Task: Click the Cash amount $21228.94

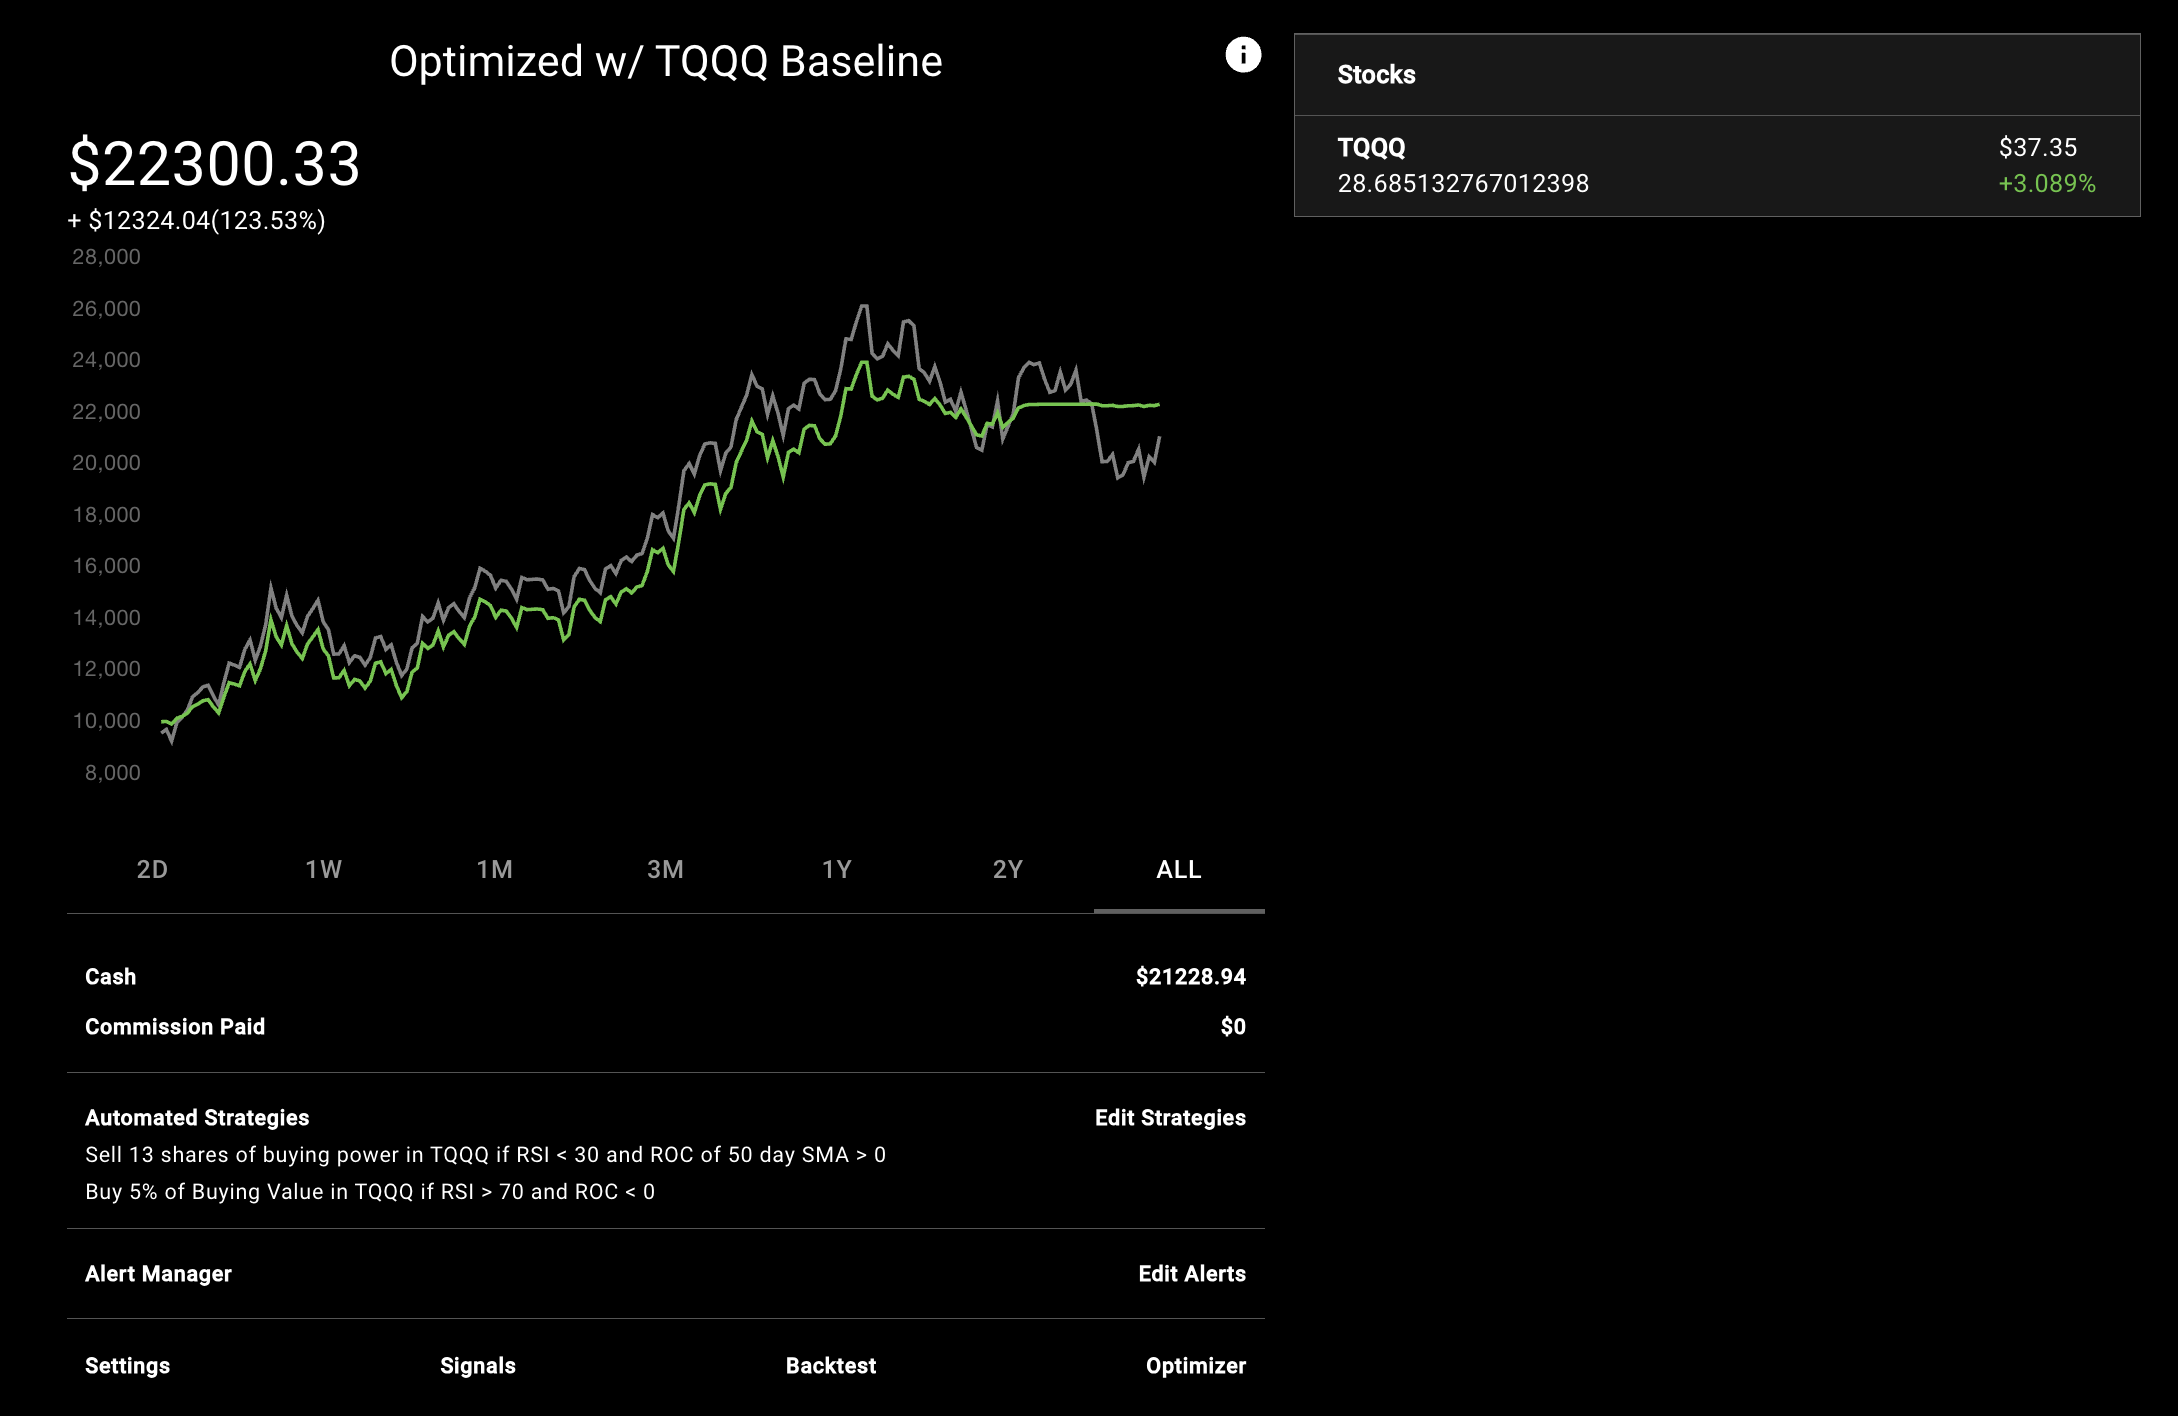Action: 1190,977
